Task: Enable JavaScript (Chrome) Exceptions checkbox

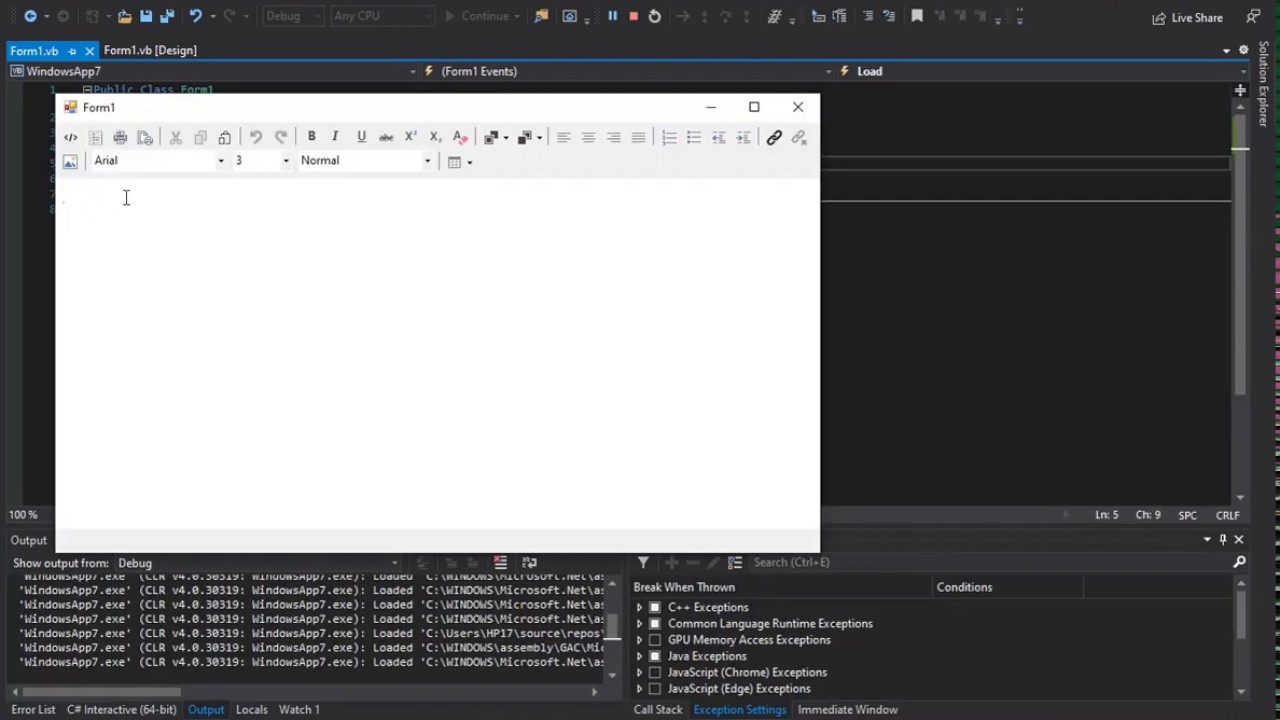Action: [655, 672]
